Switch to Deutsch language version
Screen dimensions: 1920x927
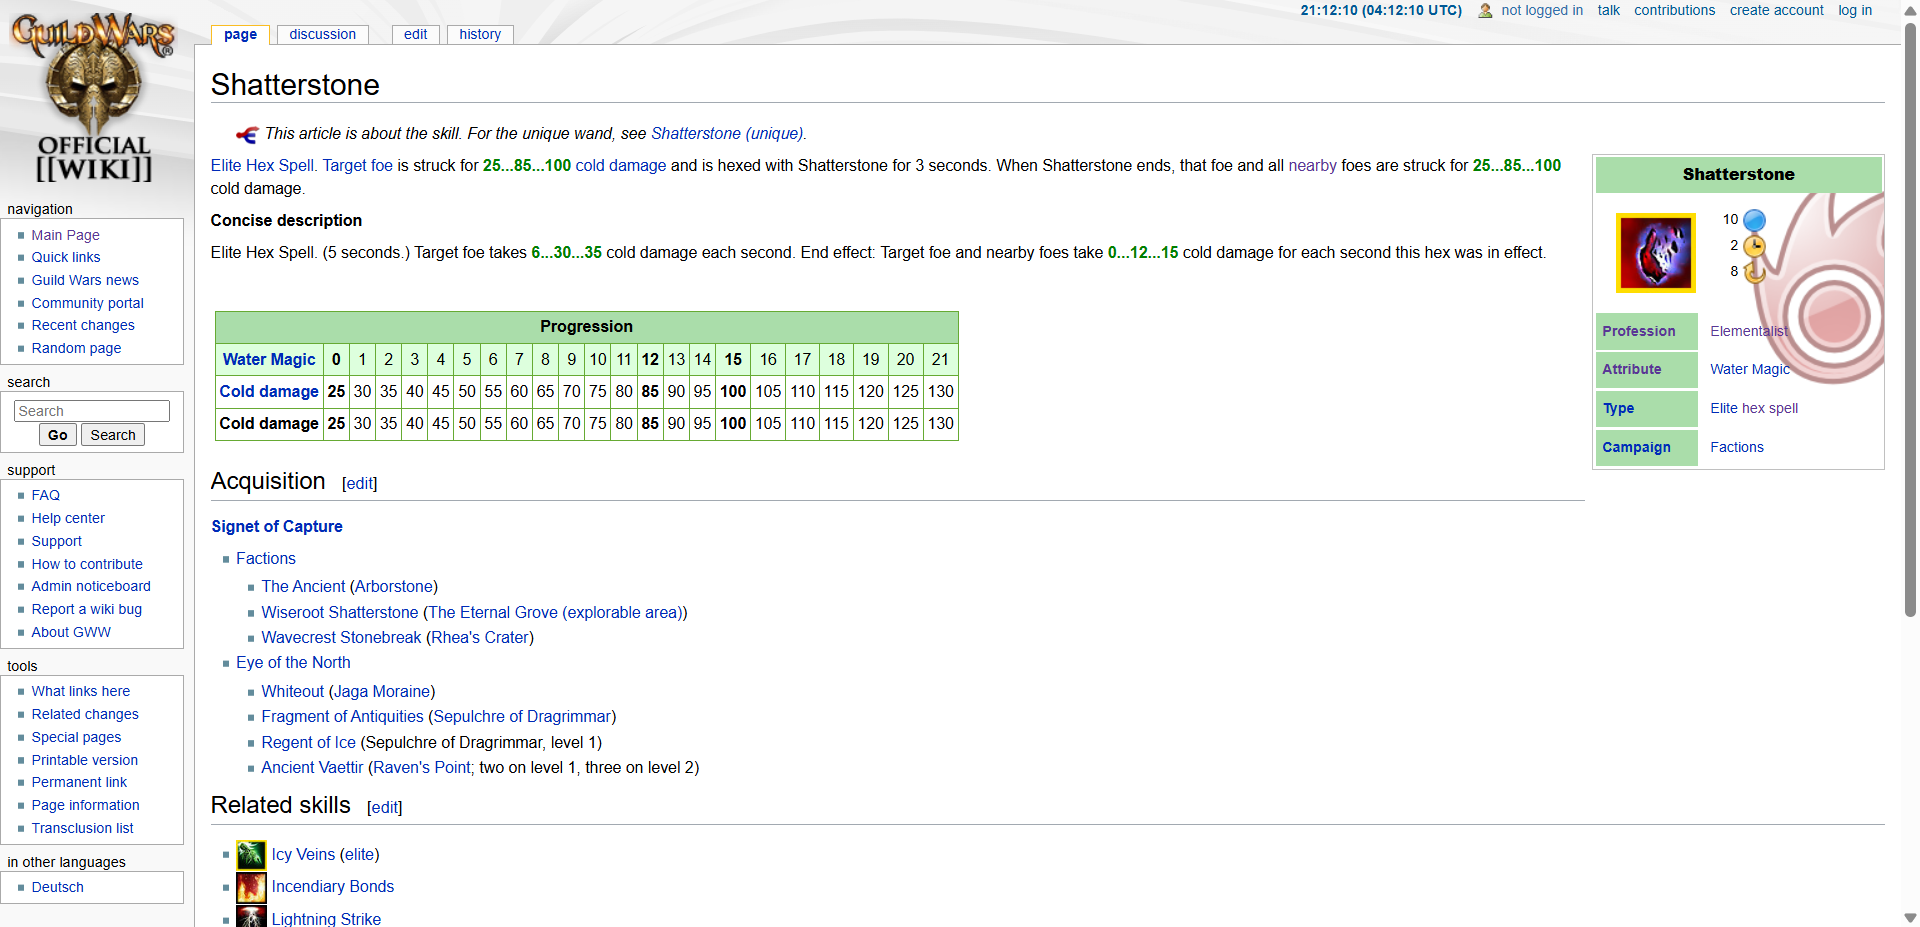click(58, 887)
